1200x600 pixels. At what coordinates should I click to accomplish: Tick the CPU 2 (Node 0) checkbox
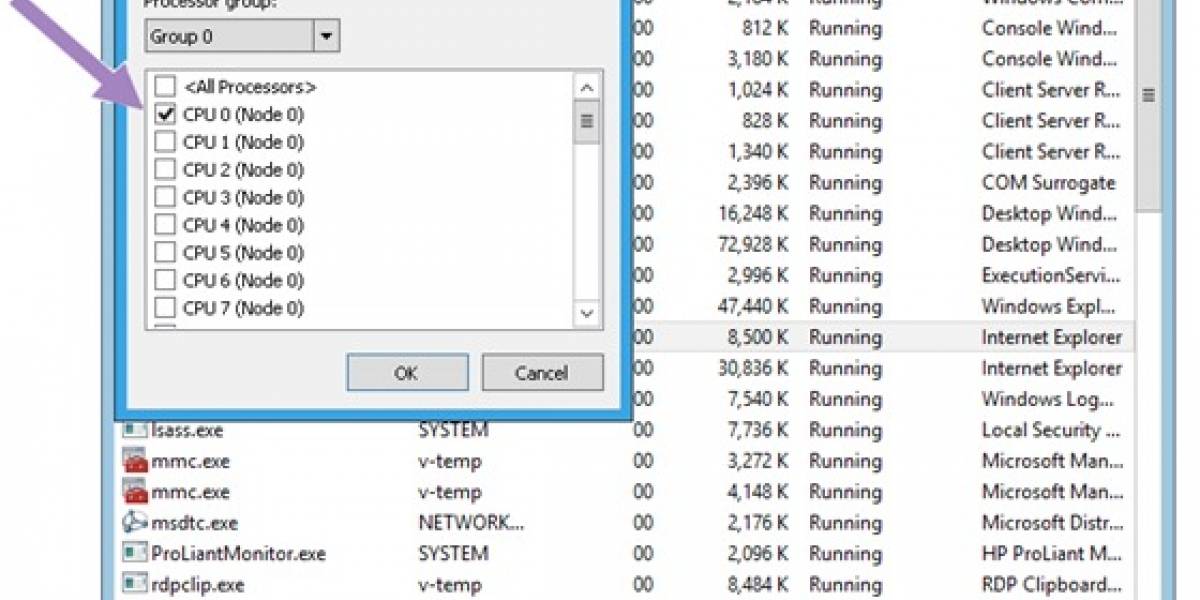(x=165, y=170)
